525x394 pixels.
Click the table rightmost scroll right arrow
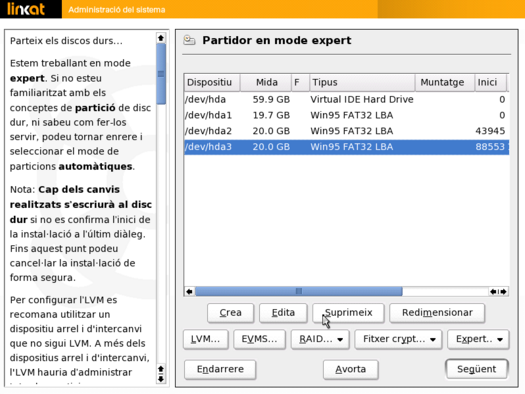(x=504, y=292)
